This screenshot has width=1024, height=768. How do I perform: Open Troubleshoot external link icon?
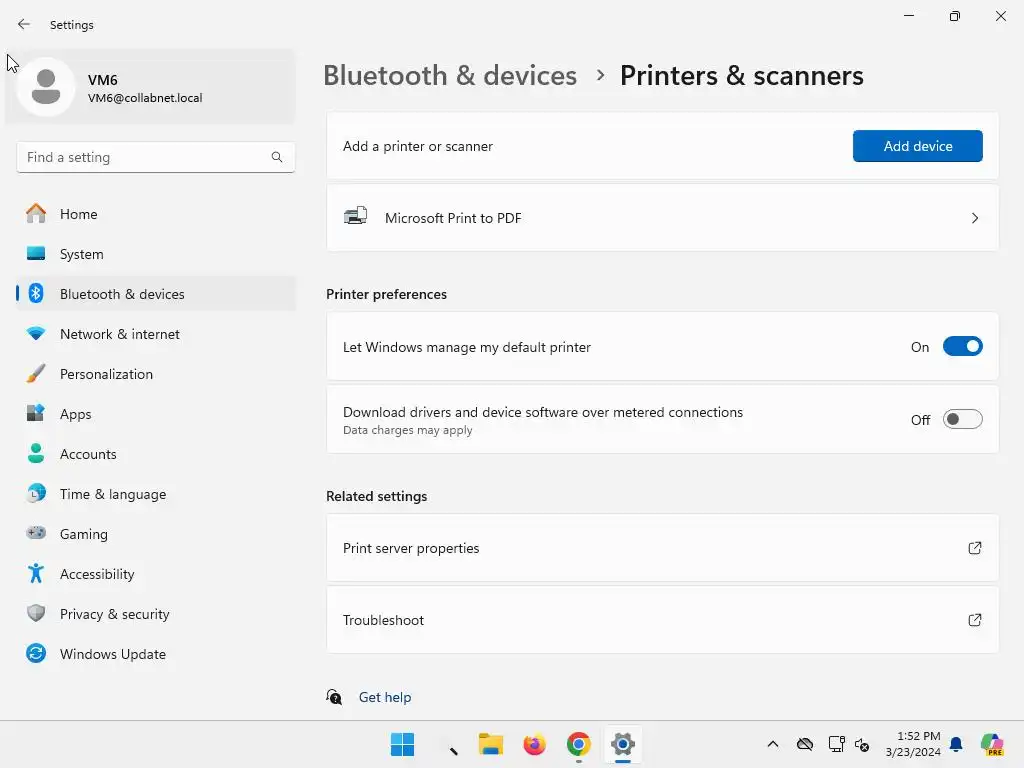coord(974,620)
